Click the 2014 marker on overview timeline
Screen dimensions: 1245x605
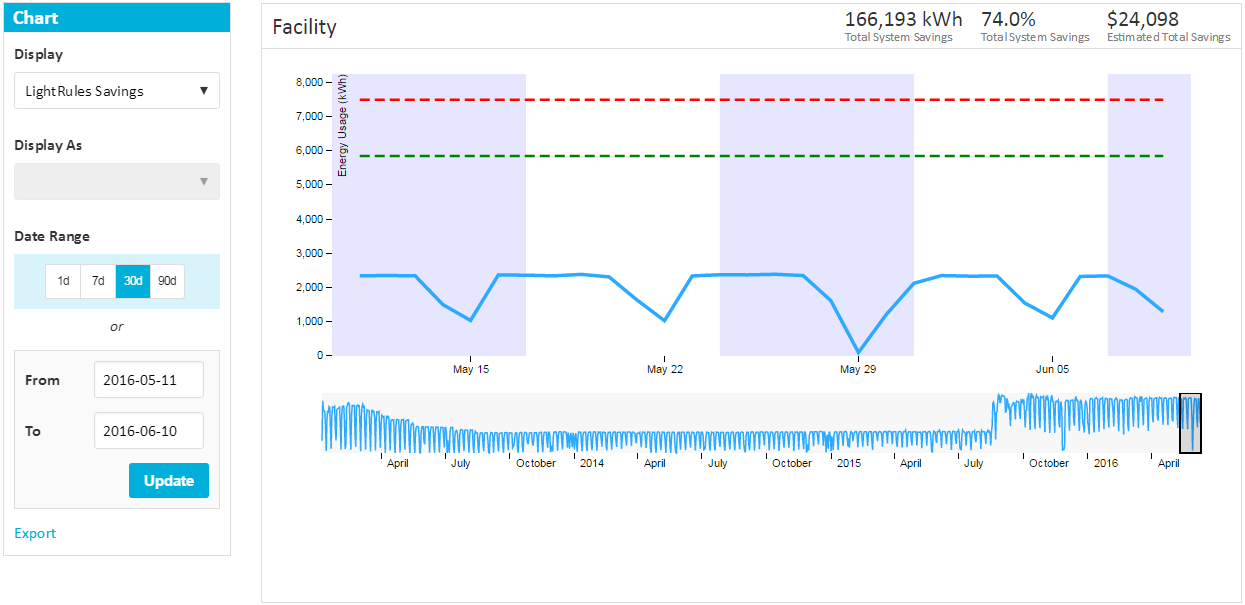point(591,463)
